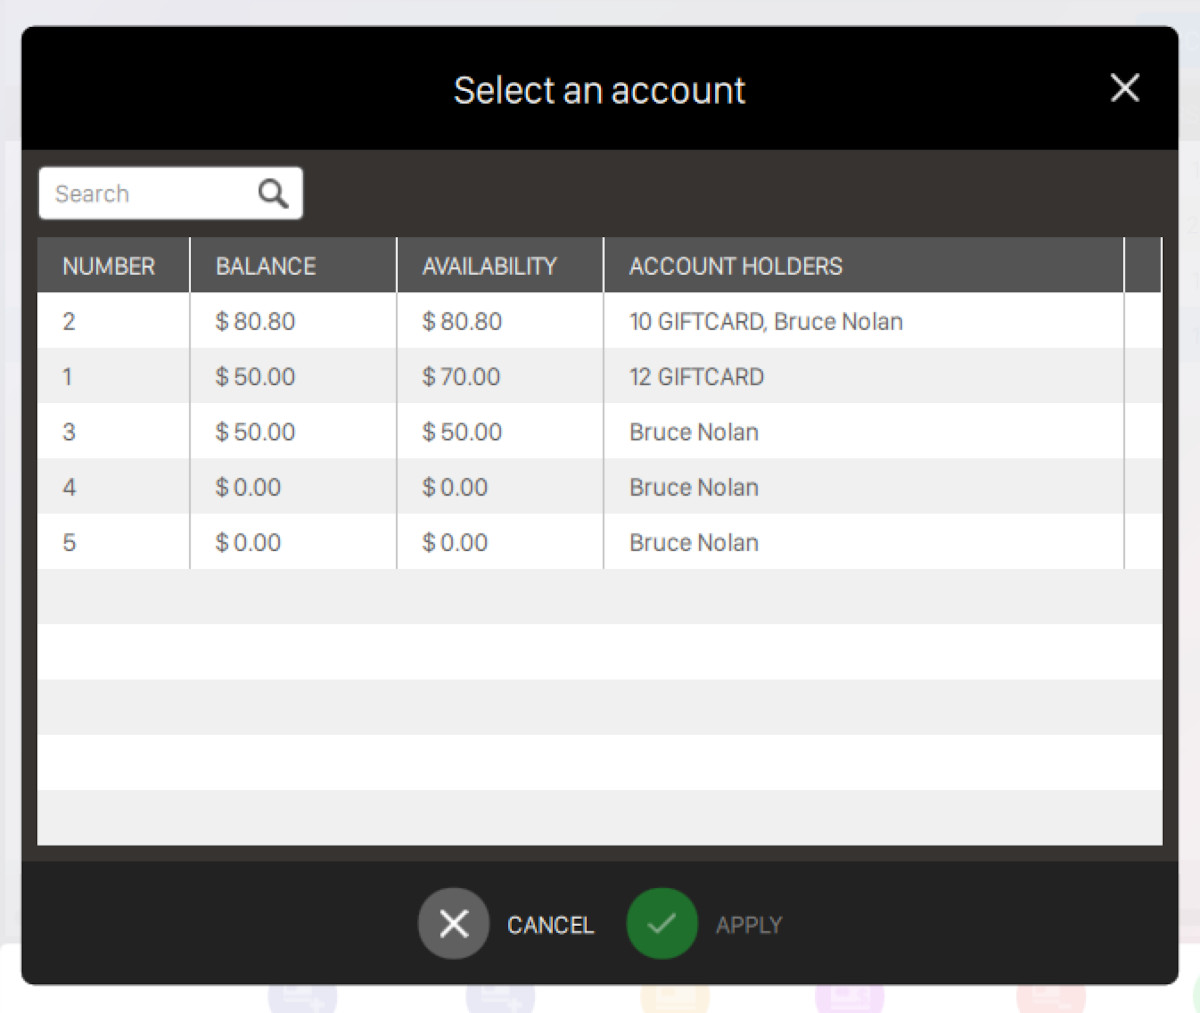Click the APPLY text label
The height and width of the screenshot is (1013, 1200).
[748, 926]
